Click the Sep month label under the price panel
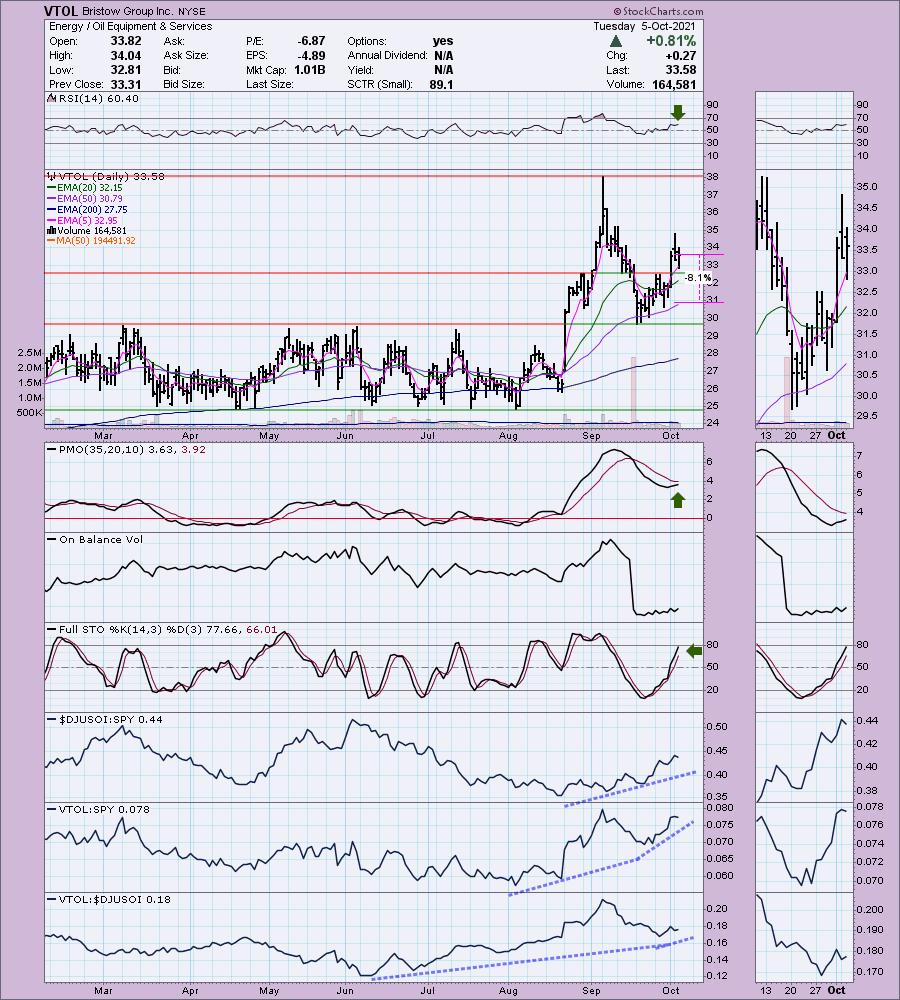The width and height of the screenshot is (900, 1000). pyautogui.click(x=591, y=436)
